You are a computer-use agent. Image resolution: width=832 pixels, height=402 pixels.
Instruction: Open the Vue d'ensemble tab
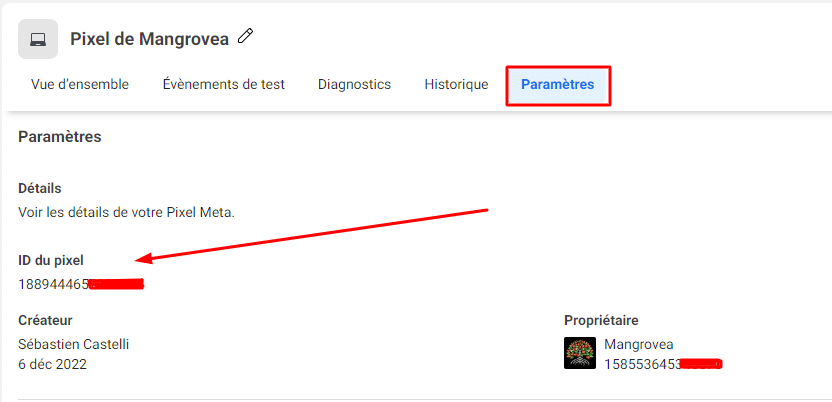point(80,84)
